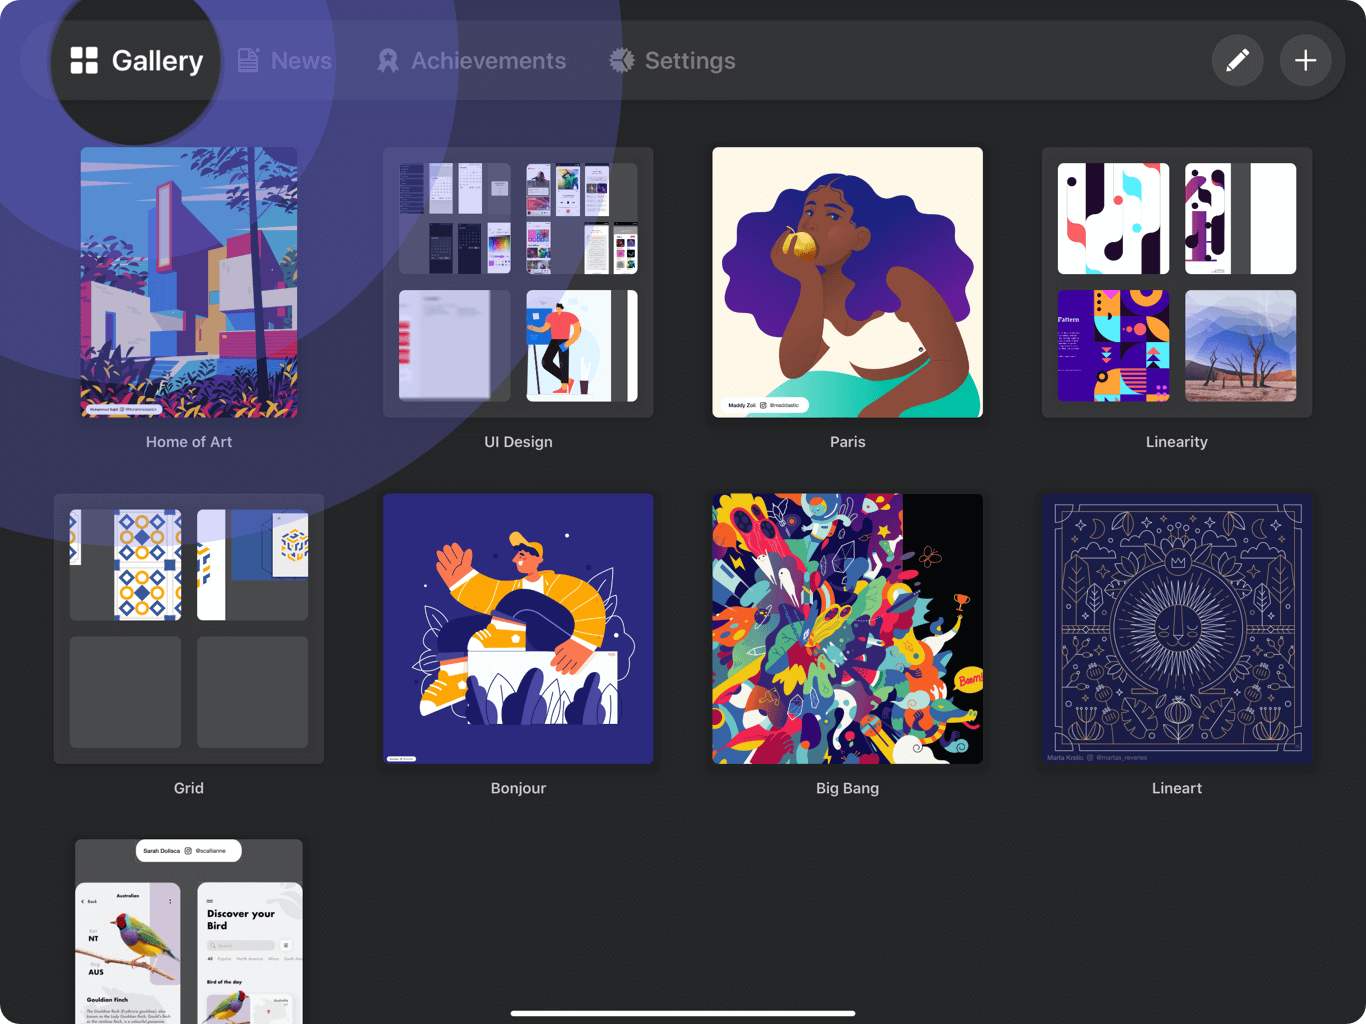This screenshot has height=1024, width=1366.
Task: Switch to the News tab
Action: point(285,61)
